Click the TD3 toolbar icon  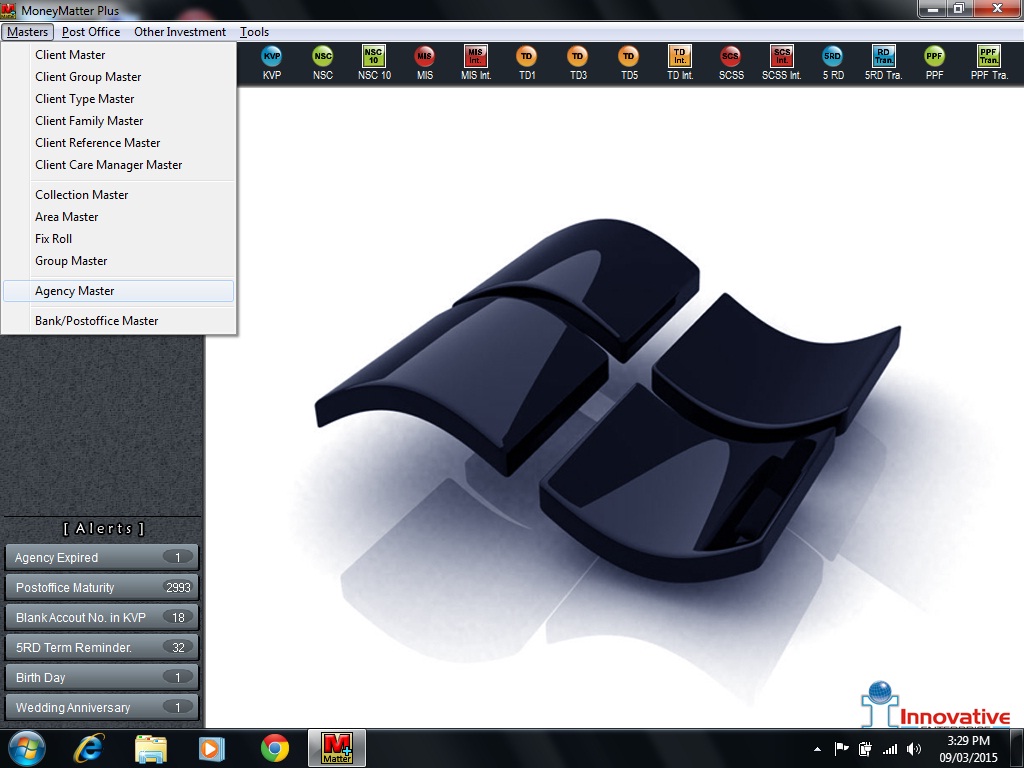click(x=578, y=62)
